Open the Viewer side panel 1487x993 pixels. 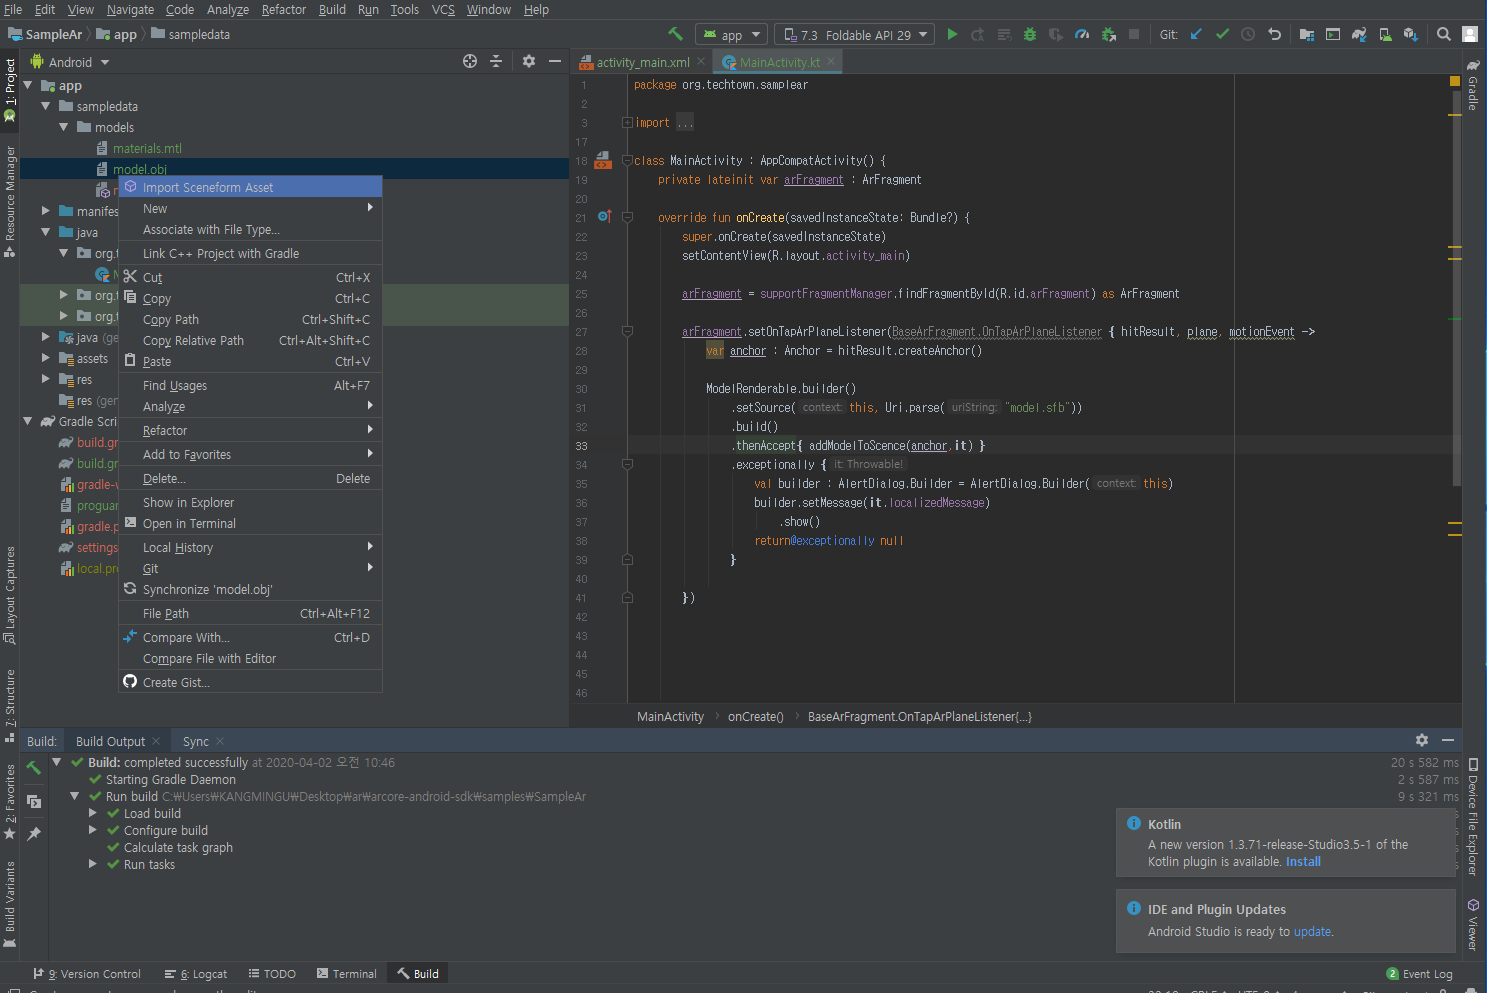click(x=1474, y=925)
